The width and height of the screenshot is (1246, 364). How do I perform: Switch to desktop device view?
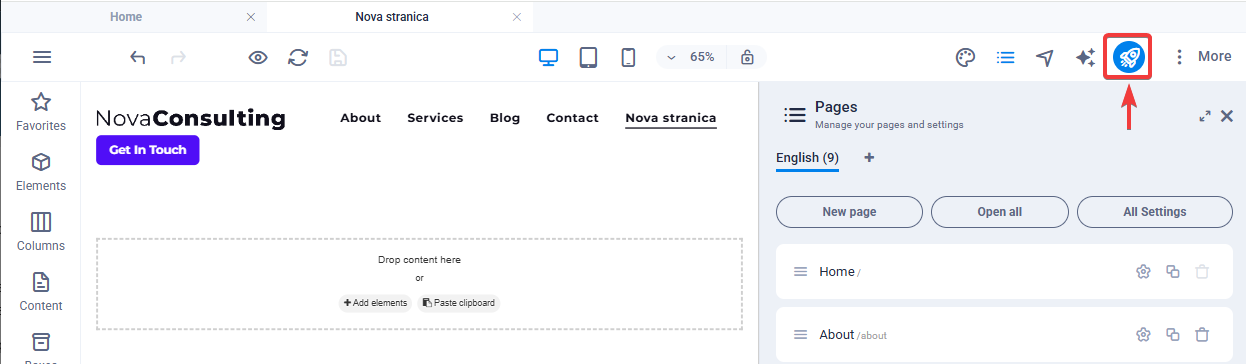point(548,57)
